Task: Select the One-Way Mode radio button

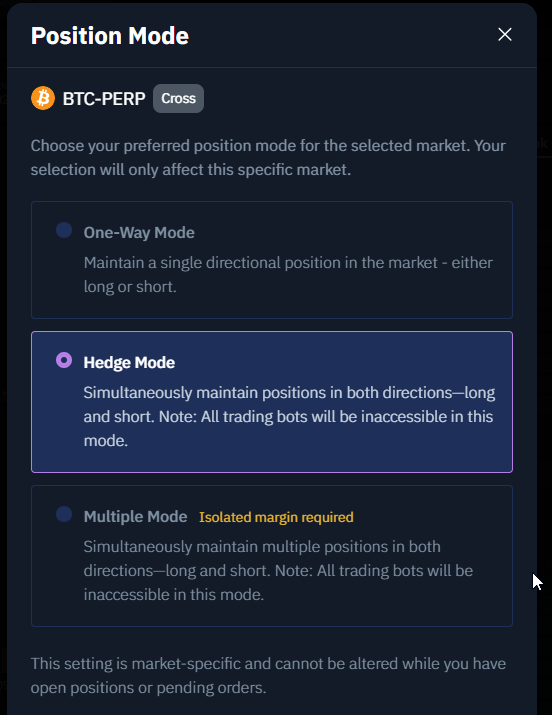Action: click(64, 230)
